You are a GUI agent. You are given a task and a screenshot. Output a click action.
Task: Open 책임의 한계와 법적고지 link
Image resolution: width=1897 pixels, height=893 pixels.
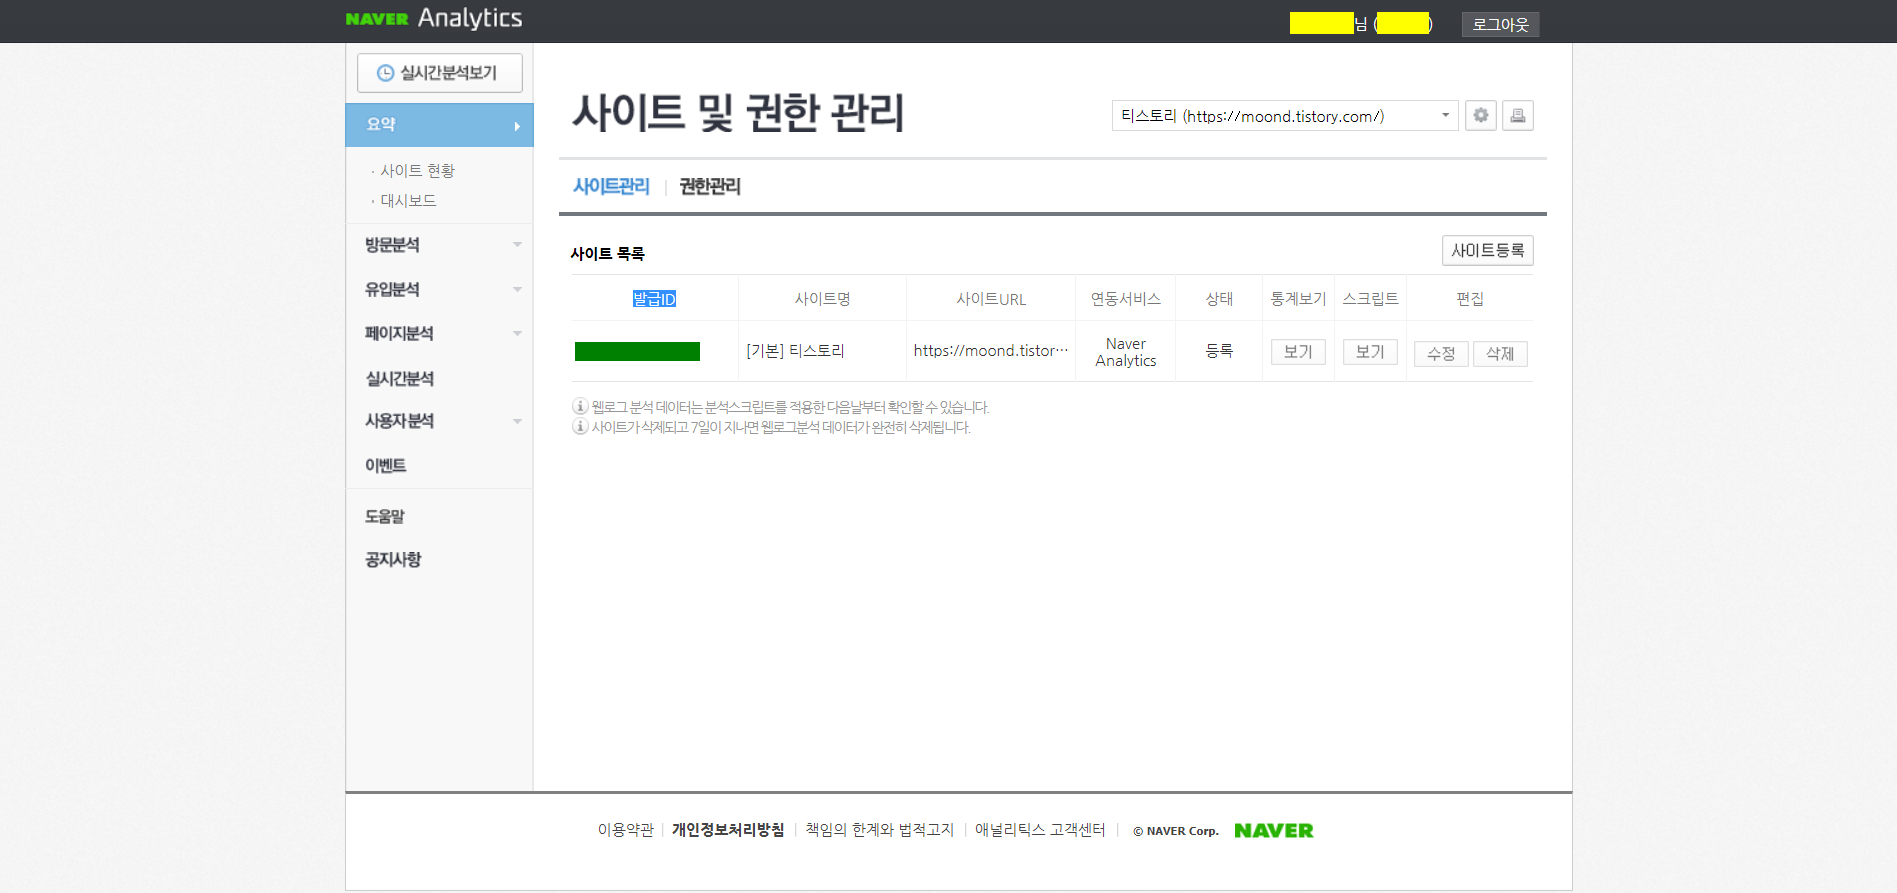click(880, 830)
